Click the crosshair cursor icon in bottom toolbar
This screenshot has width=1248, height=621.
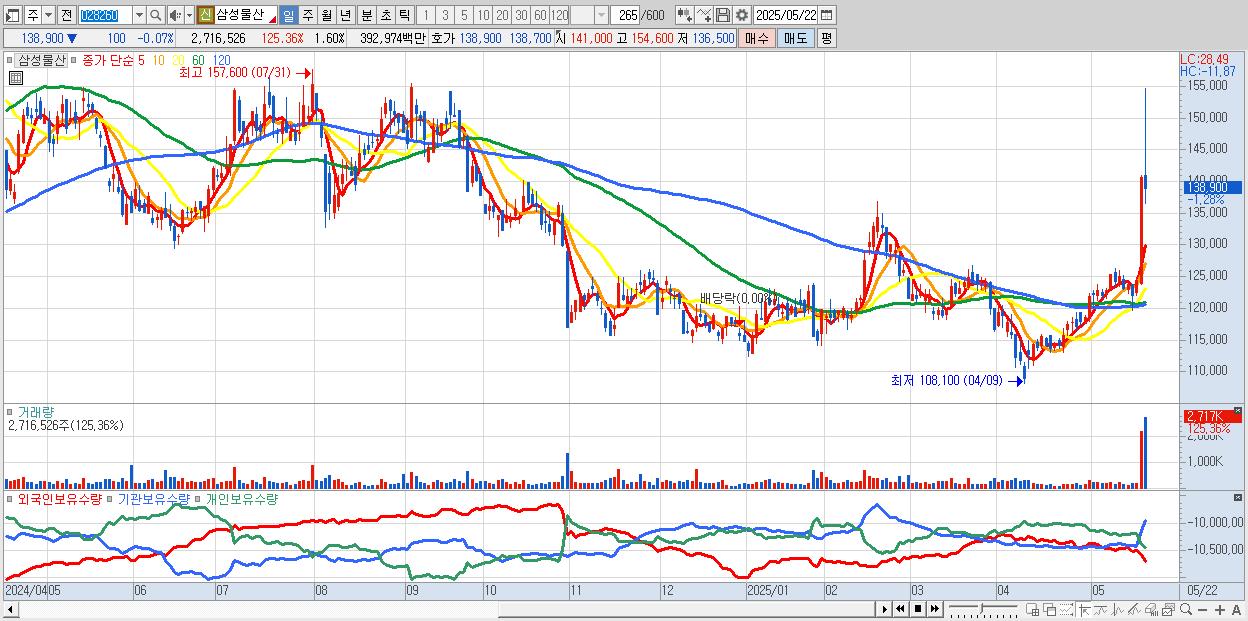(1084, 609)
